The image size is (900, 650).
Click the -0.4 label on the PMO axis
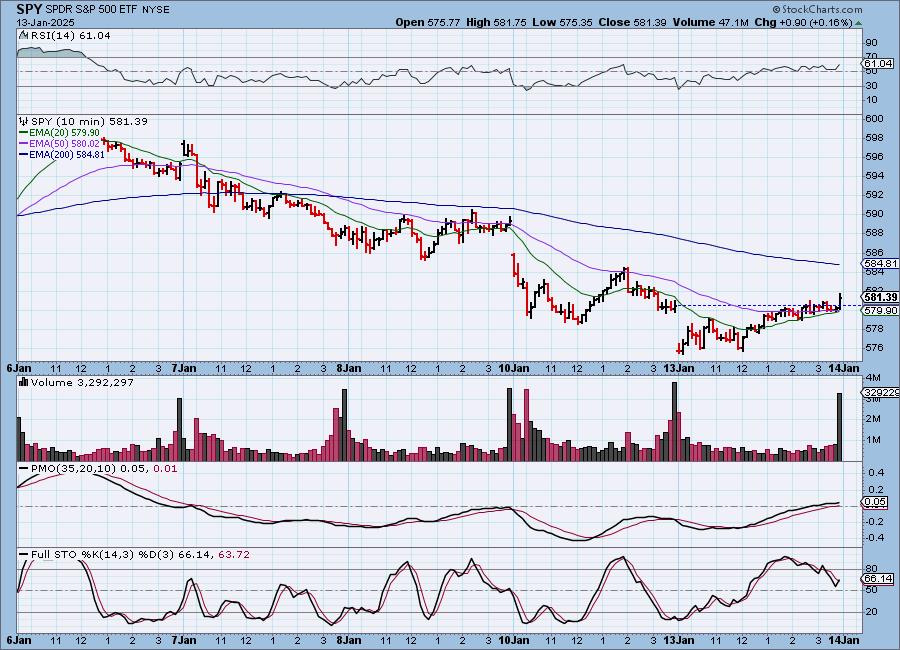[x=874, y=538]
